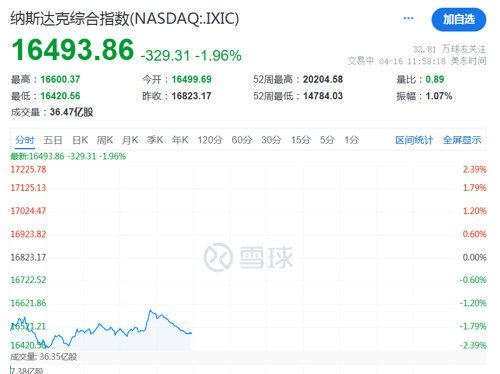Screen dimensions: 500x374
Task: Switch to the 周K weekly chart
Action: 105,140
